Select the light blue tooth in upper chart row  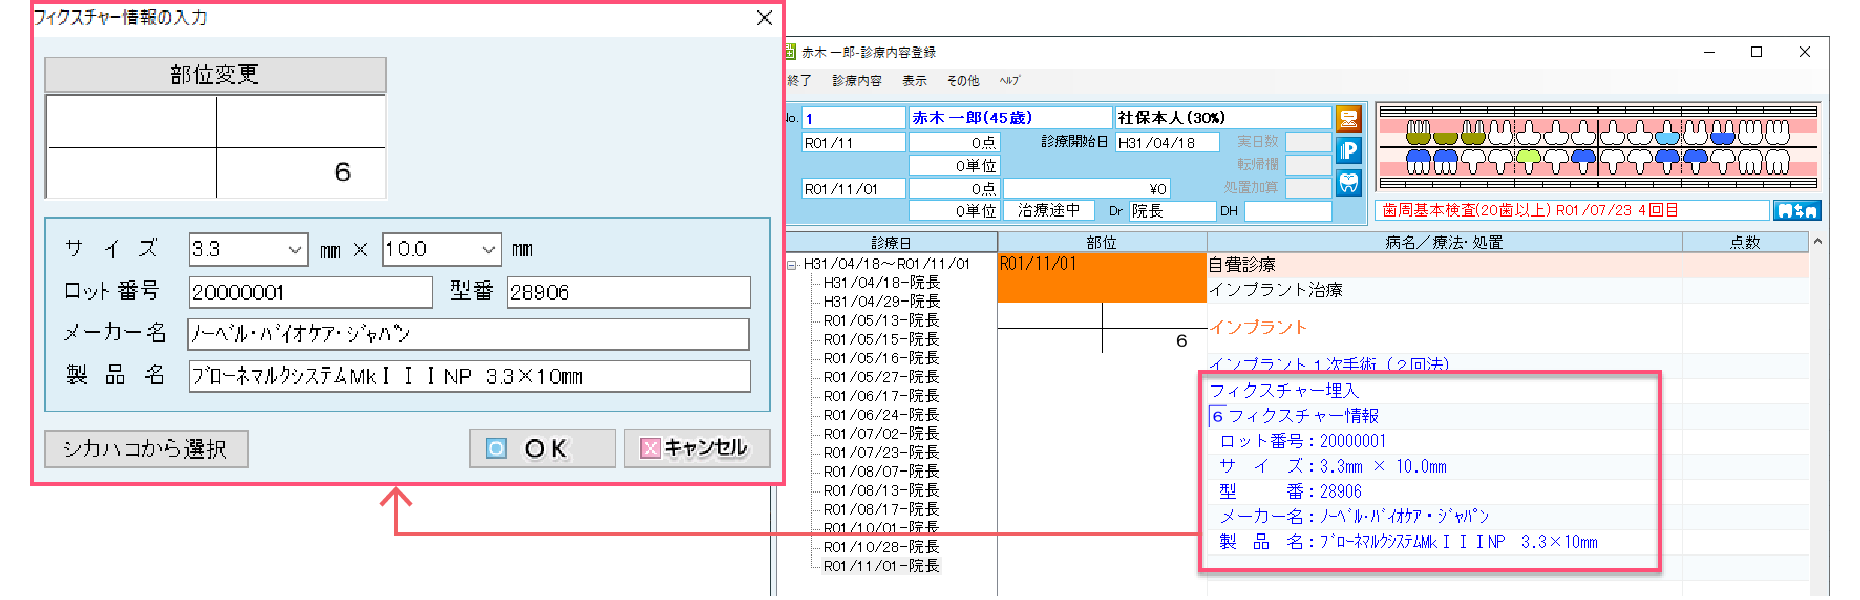point(1667,132)
